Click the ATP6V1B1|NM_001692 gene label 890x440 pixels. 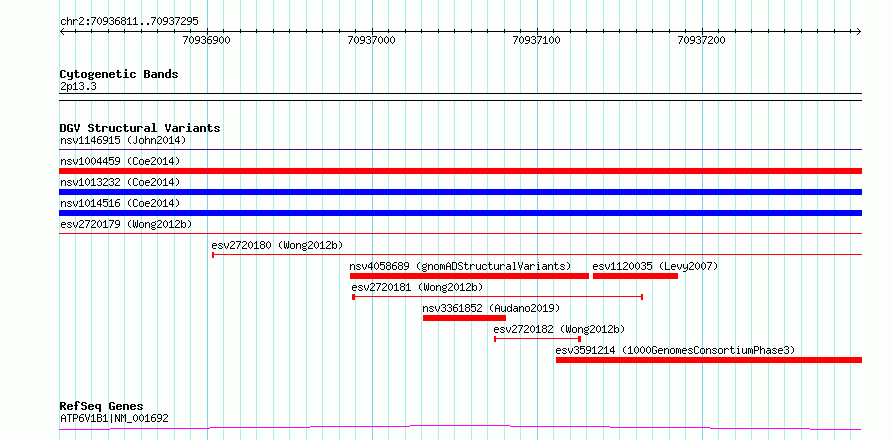[x=114, y=419]
